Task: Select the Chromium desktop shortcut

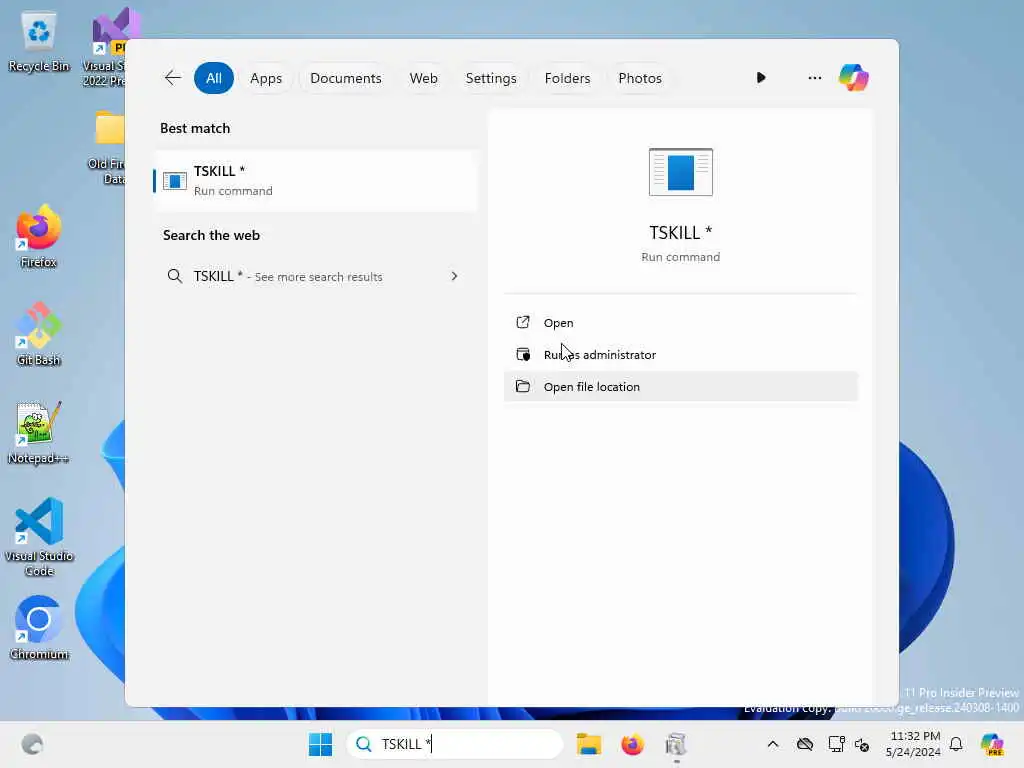Action: pos(39,628)
